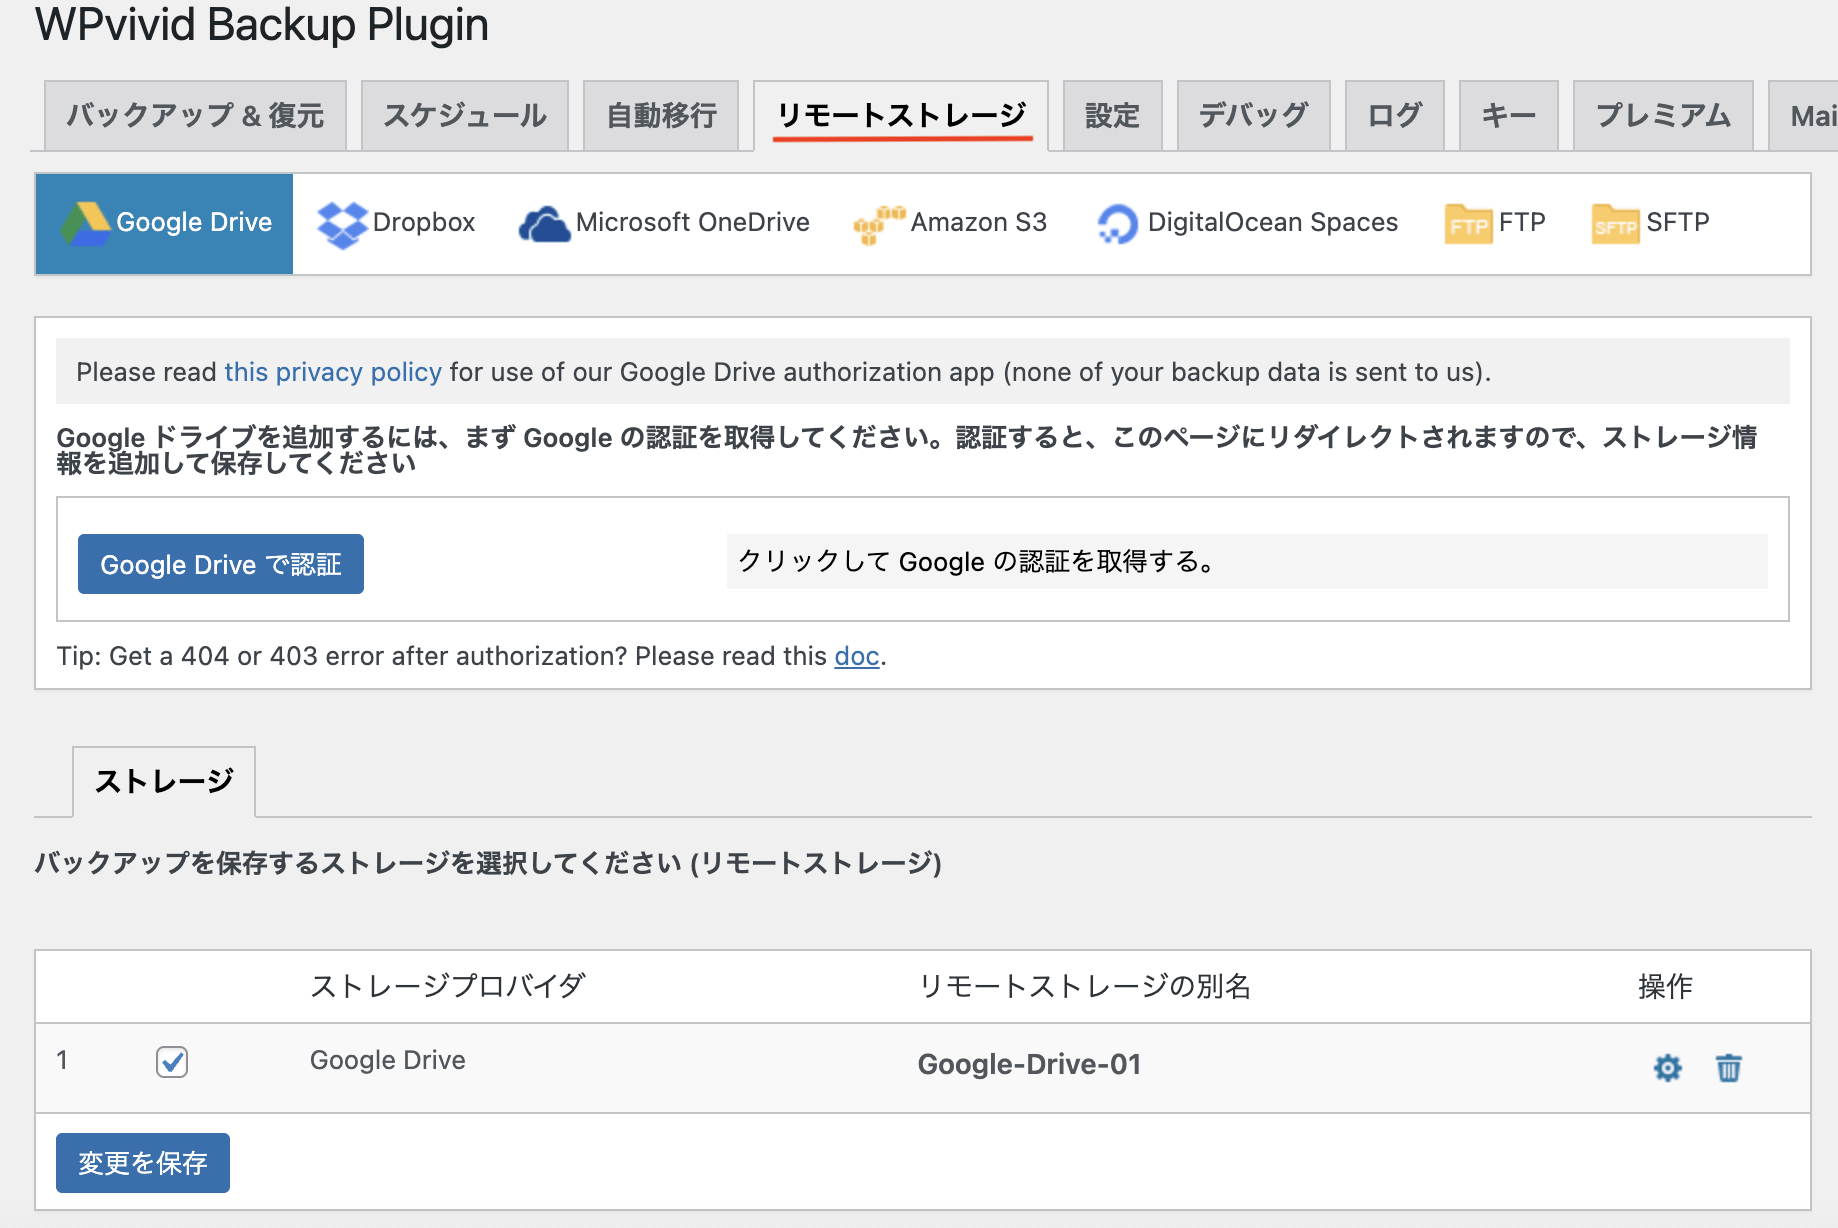Screen dimensions: 1838x1228
Task: Open the バックアップ & 復元 tab
Action: pos(195,116)
